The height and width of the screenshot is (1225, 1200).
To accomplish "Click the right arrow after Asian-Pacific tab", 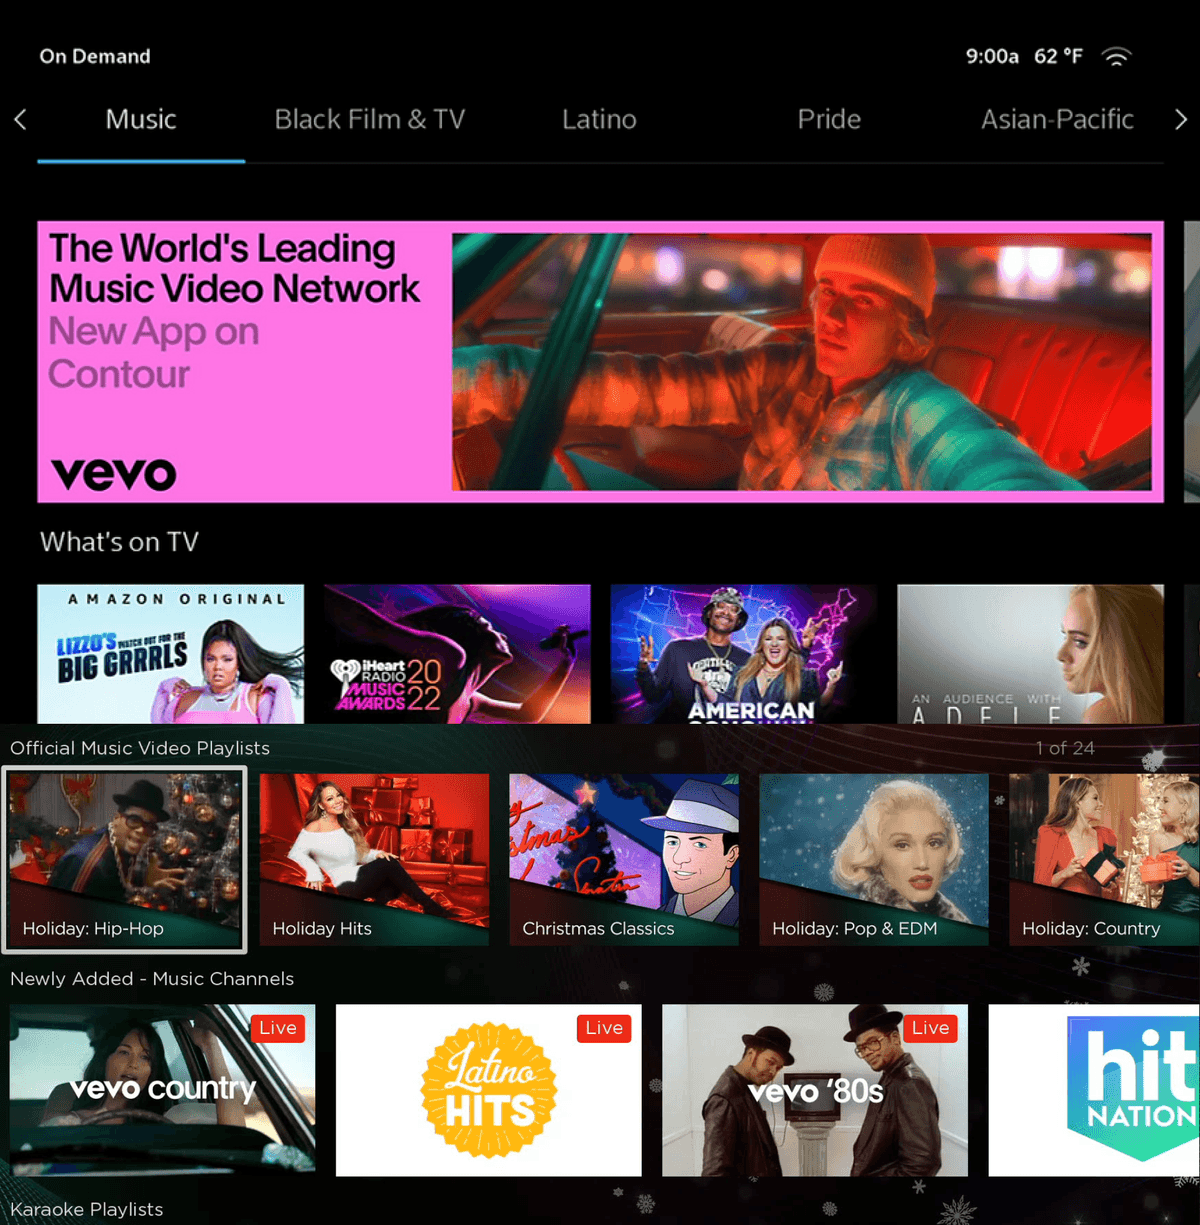I will pos(1181,120).
